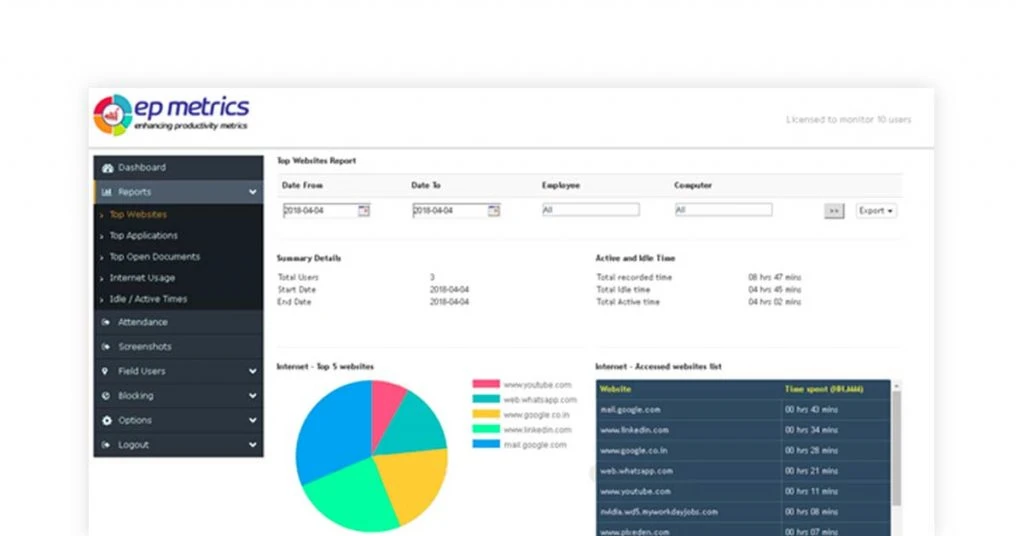Click the Dashboard gauge icon
Screen dimensions: 1024x536
pos(107,168)
